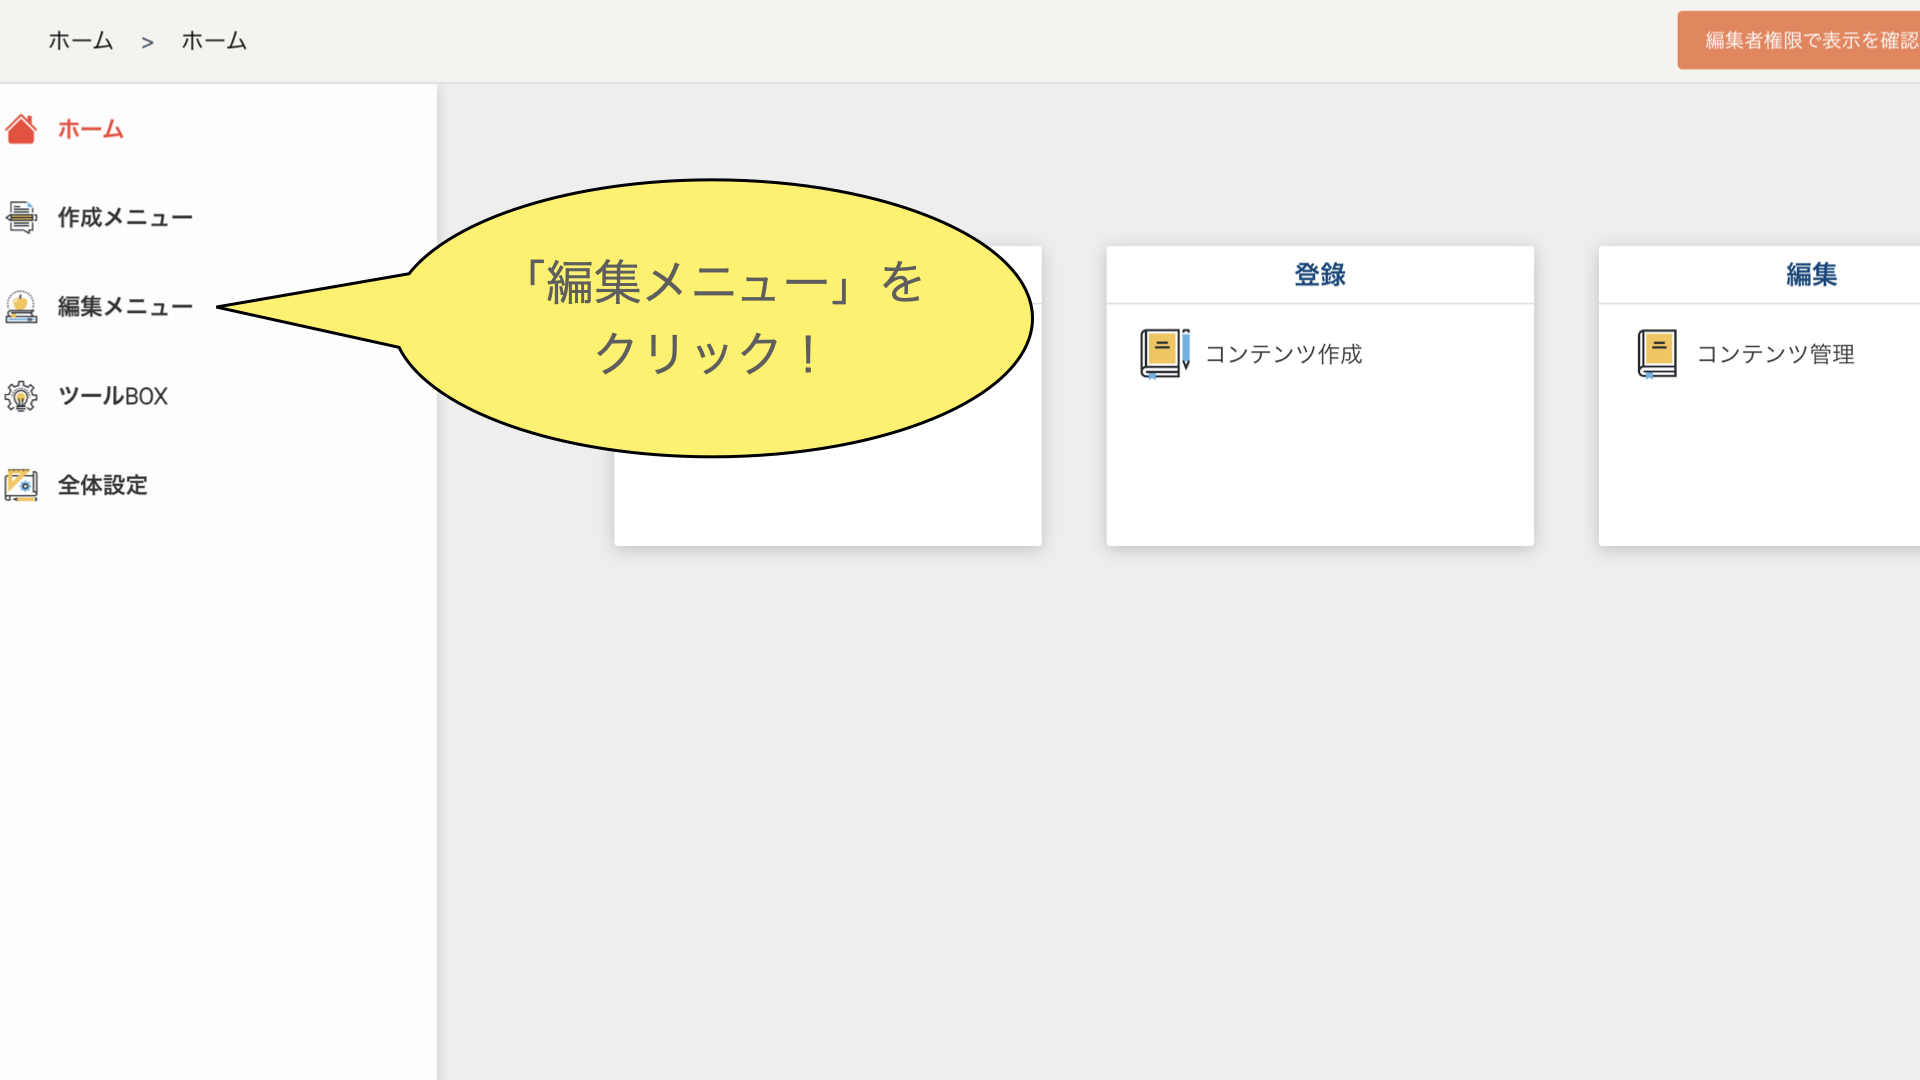Click the yellow 編集メニューをクリック speech bubble
The height and width of the screenshot is (1080, 1920).
(715, 318)
